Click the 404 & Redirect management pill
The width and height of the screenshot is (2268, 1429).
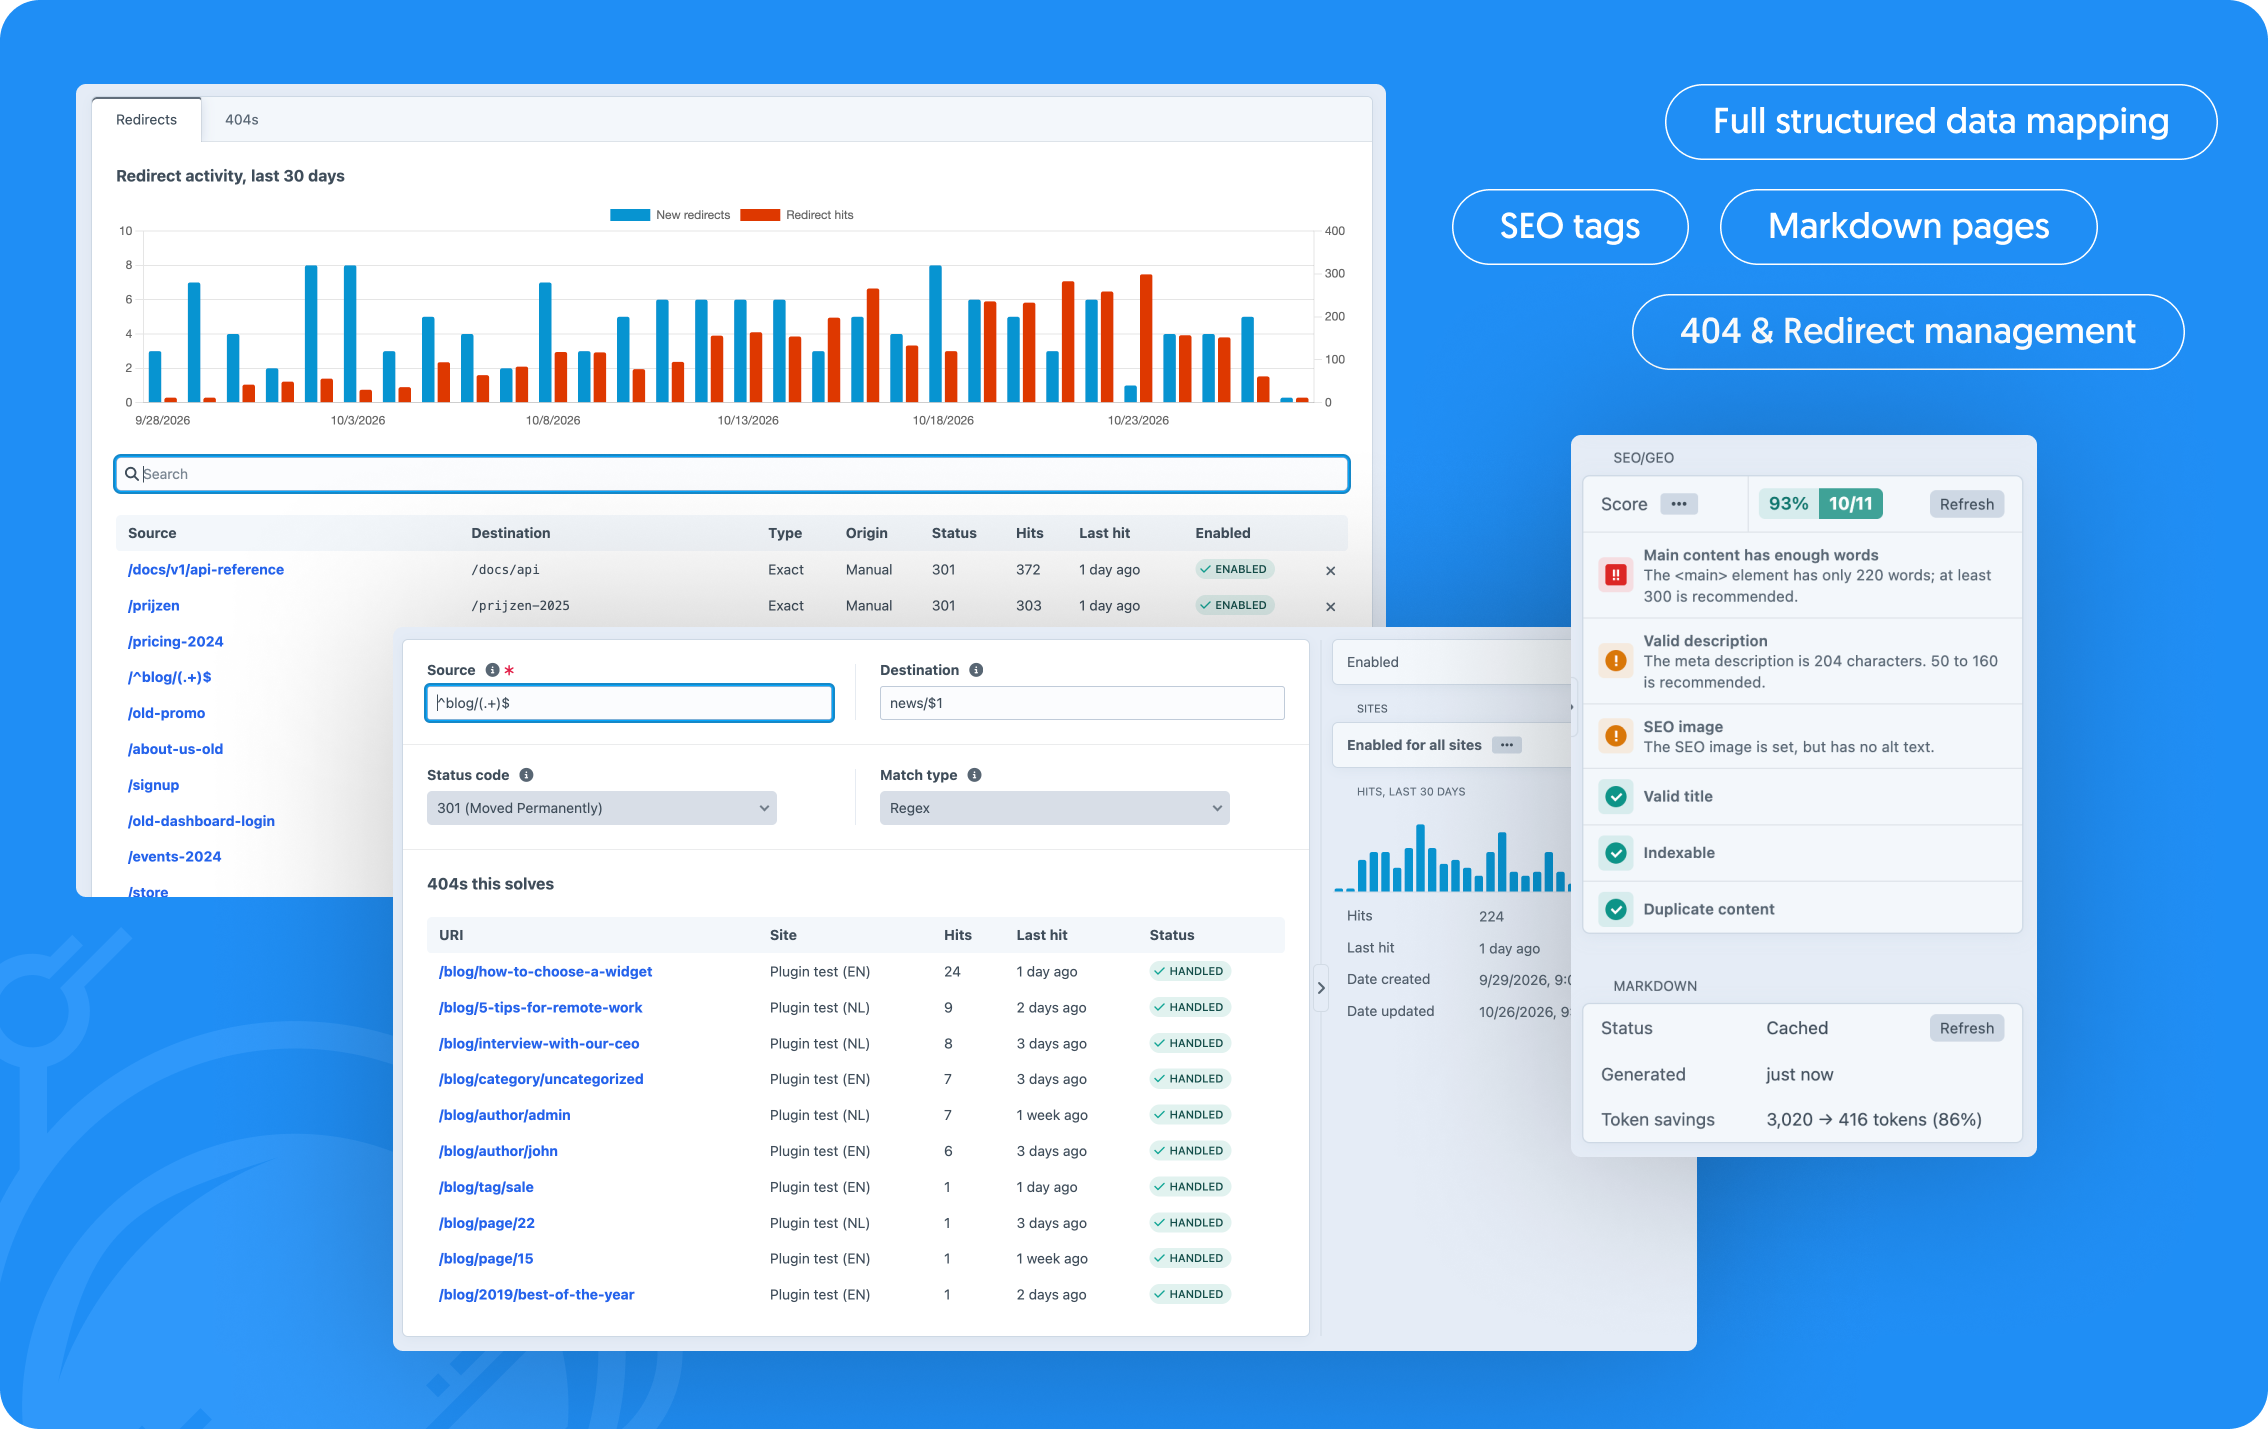[1907, 332]
